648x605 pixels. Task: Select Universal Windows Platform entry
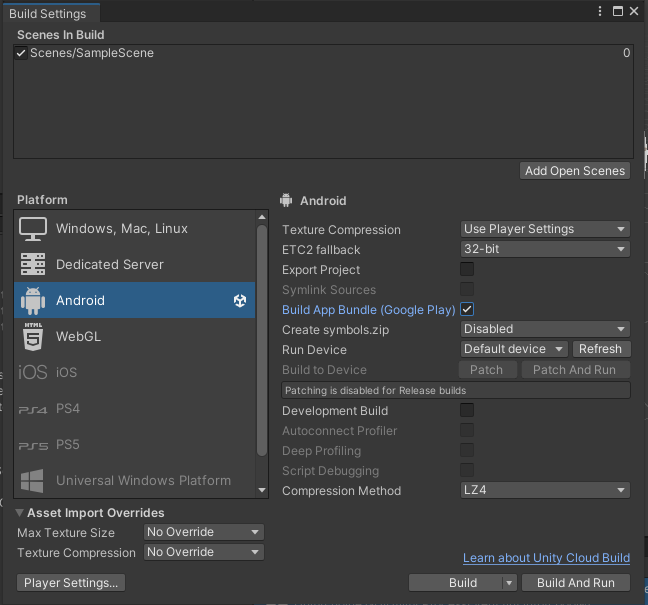coord(135,481)
